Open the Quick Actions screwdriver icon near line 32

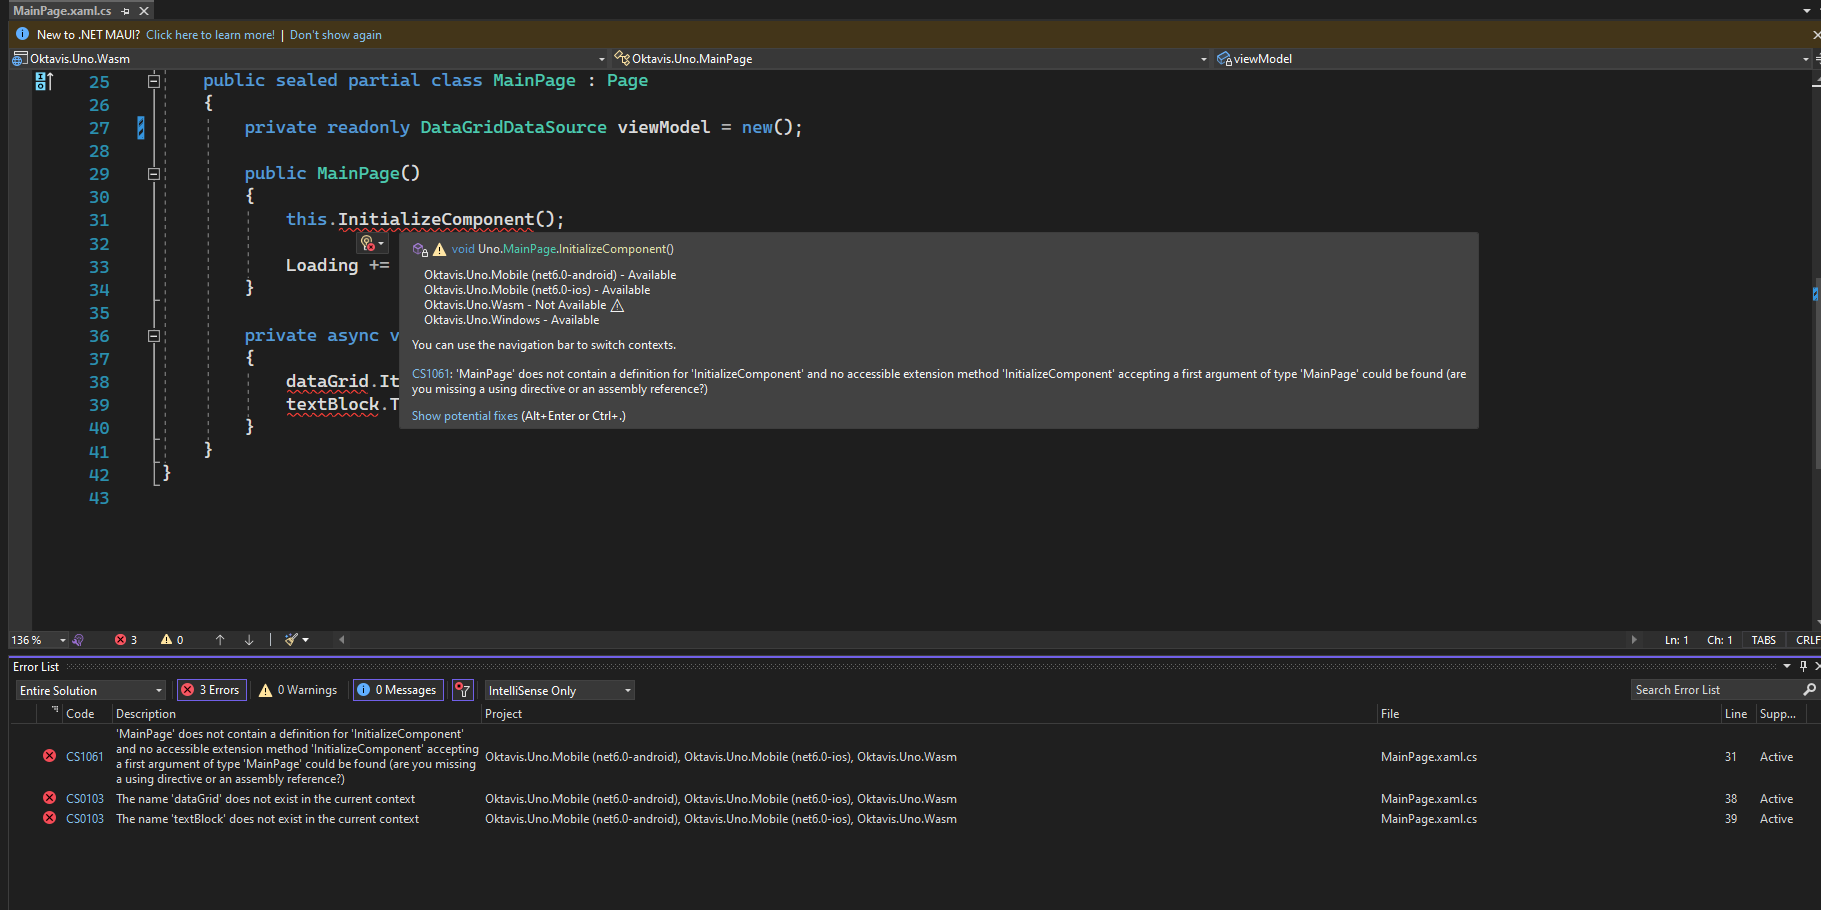[x=368, y=243]
